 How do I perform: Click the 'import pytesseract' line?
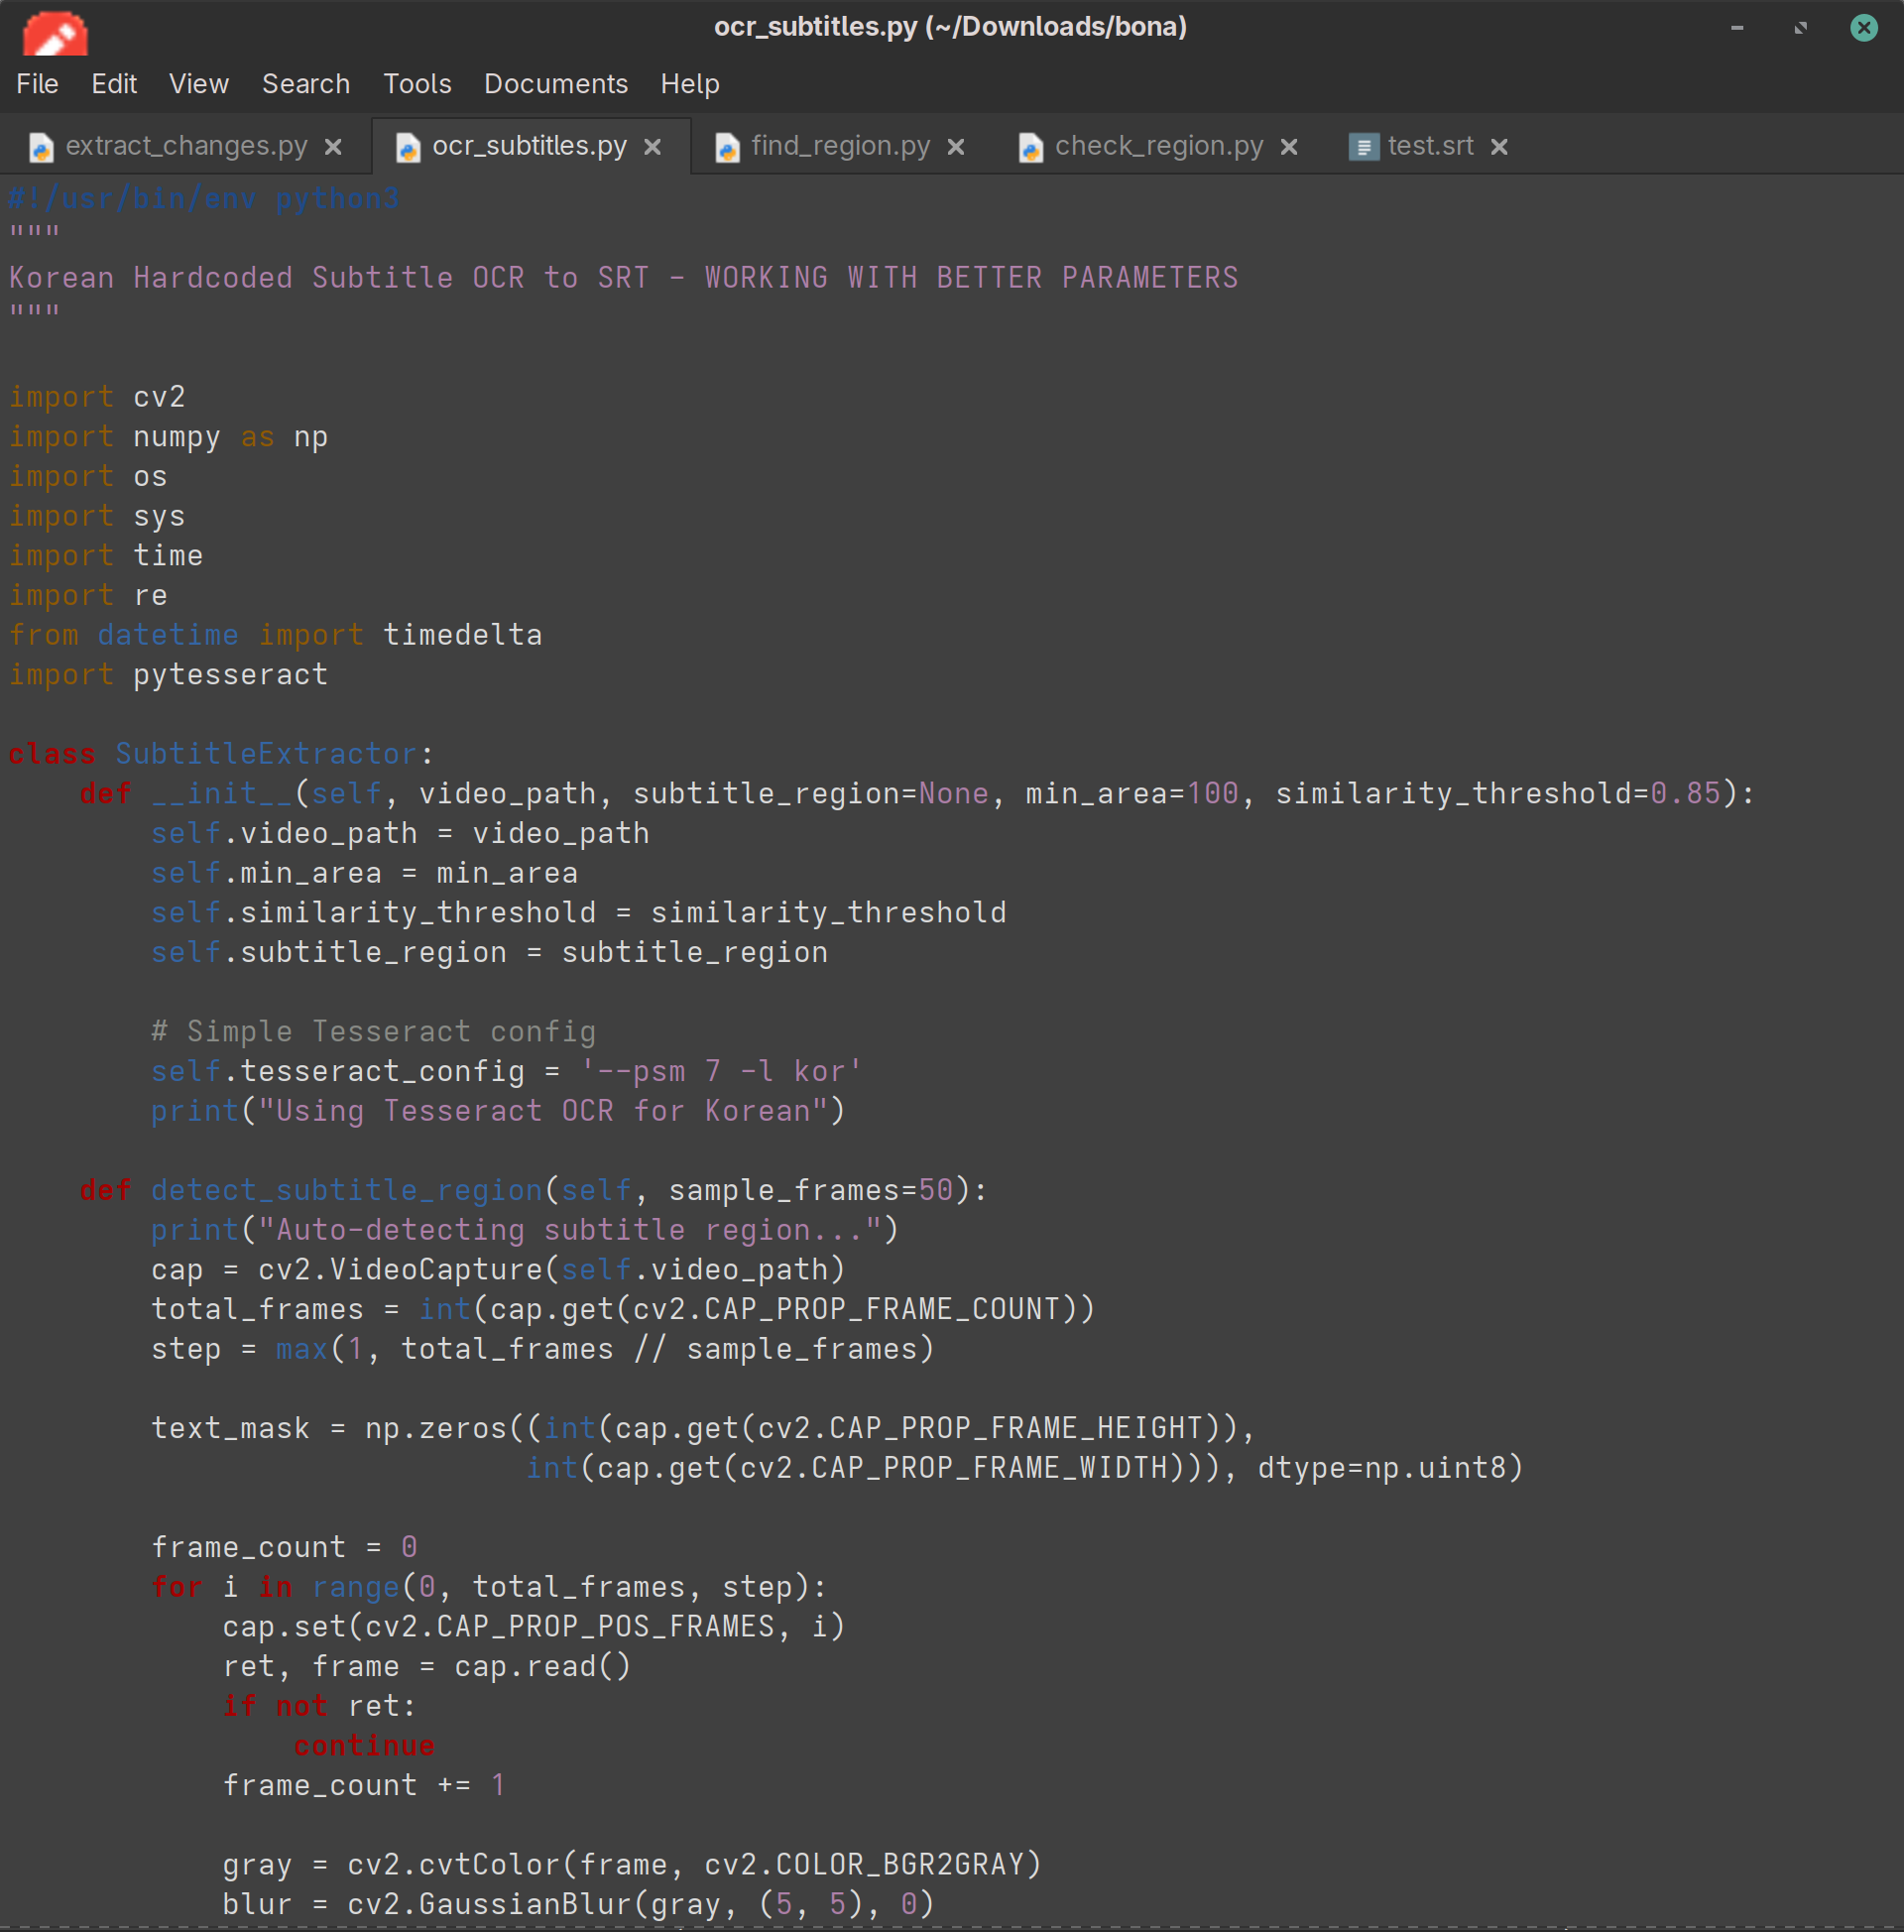coord(168,675)
